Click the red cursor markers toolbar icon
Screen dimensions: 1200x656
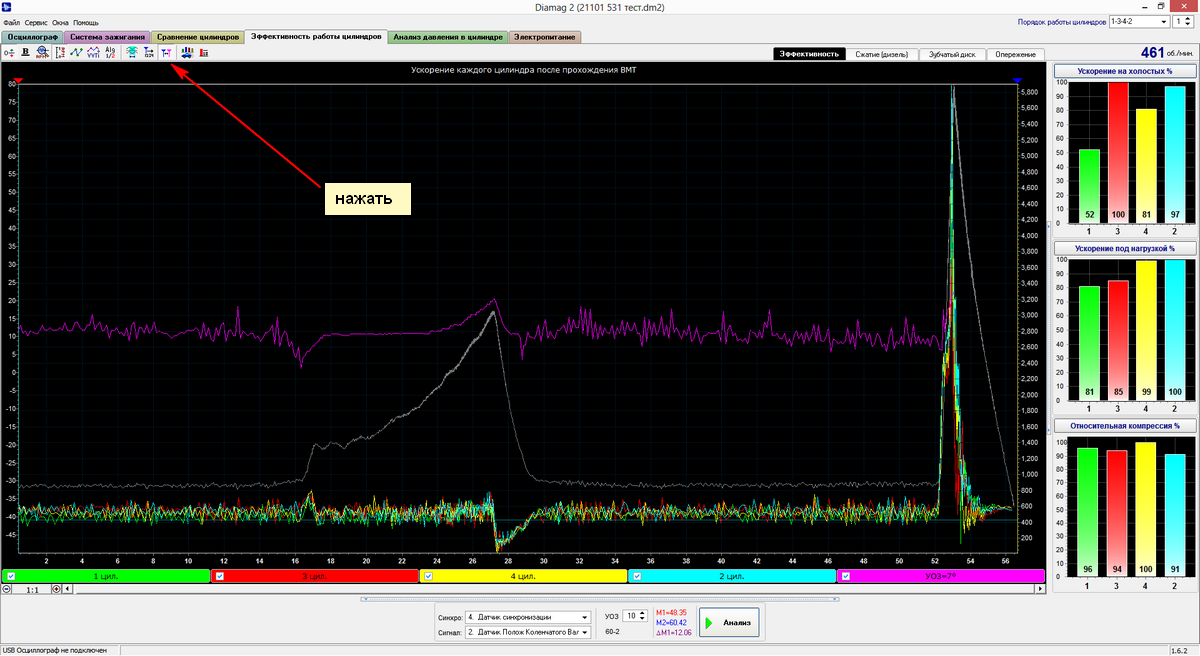click(x=60, y=52)
